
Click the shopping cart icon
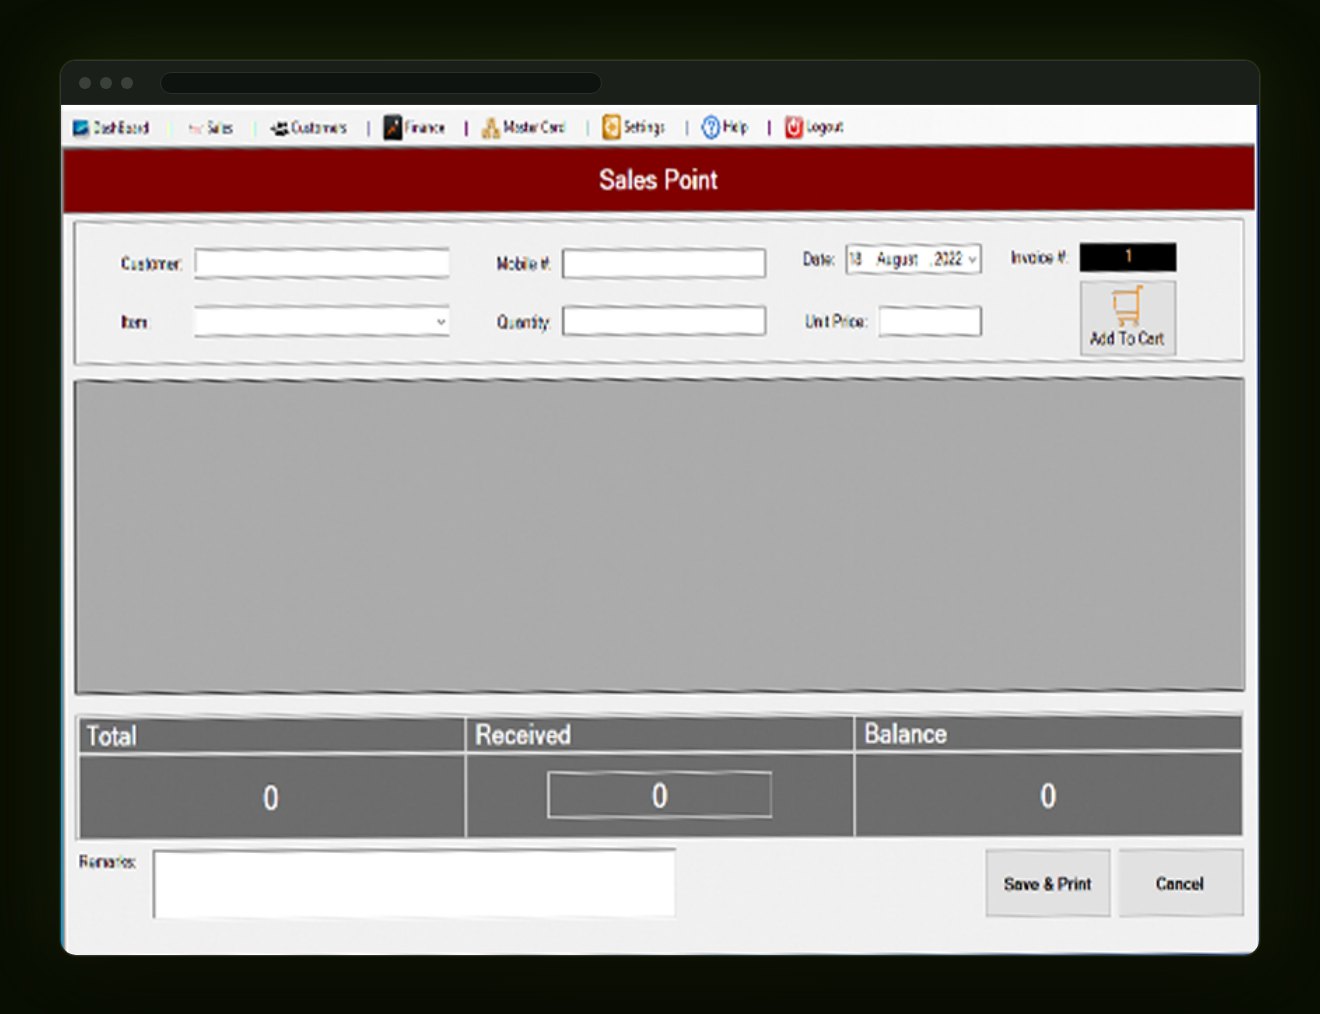[1127, 305]
